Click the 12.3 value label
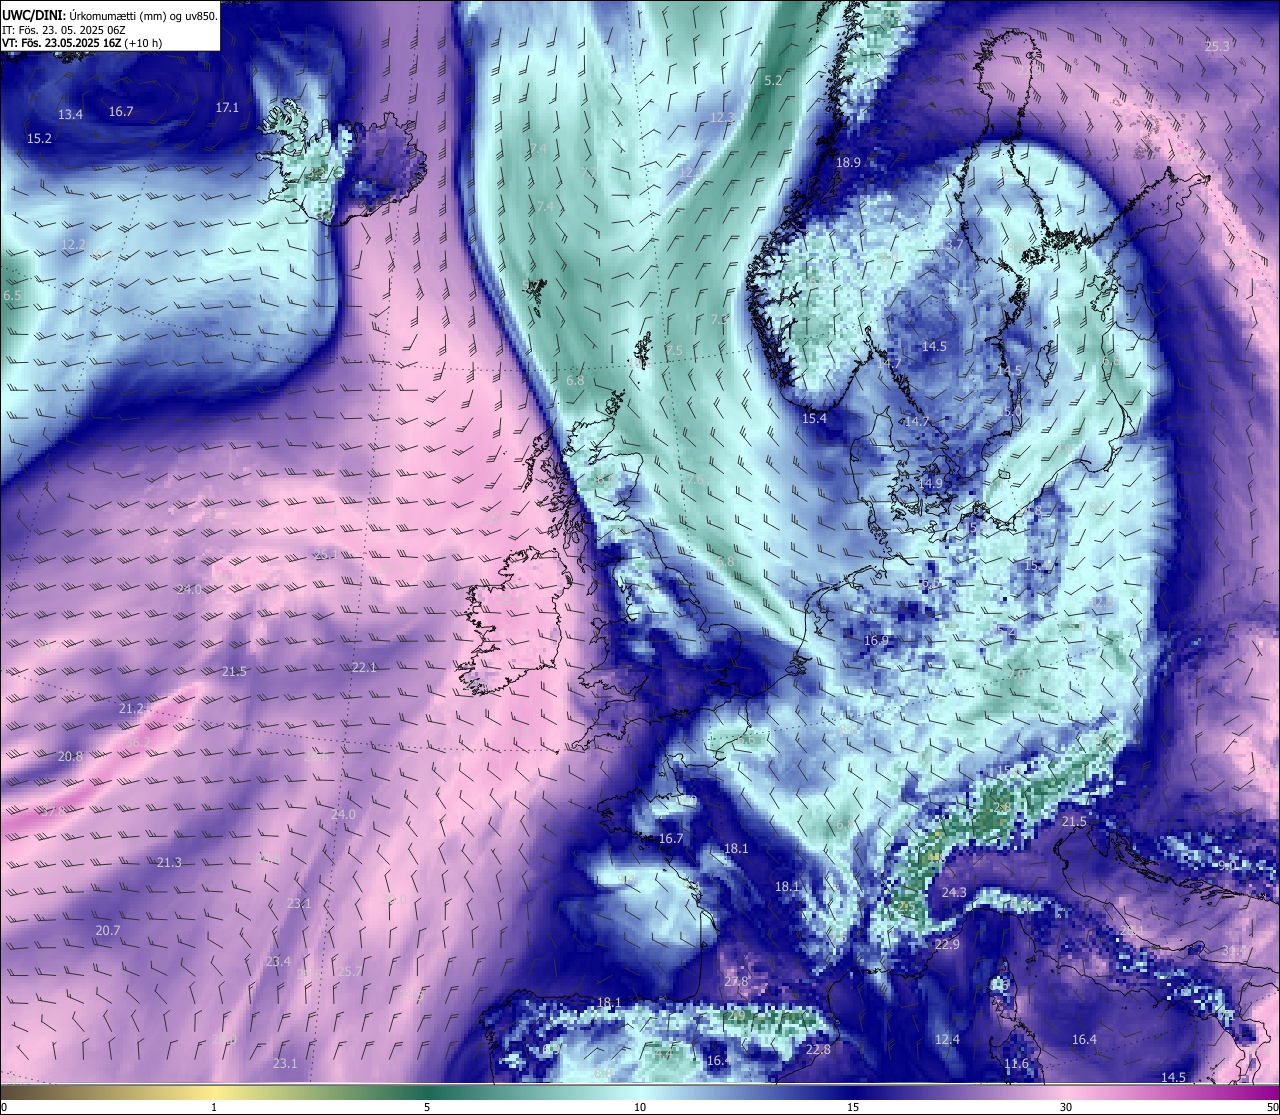The width and height of the screenshot is (1280, 1115). click(722, 117)
